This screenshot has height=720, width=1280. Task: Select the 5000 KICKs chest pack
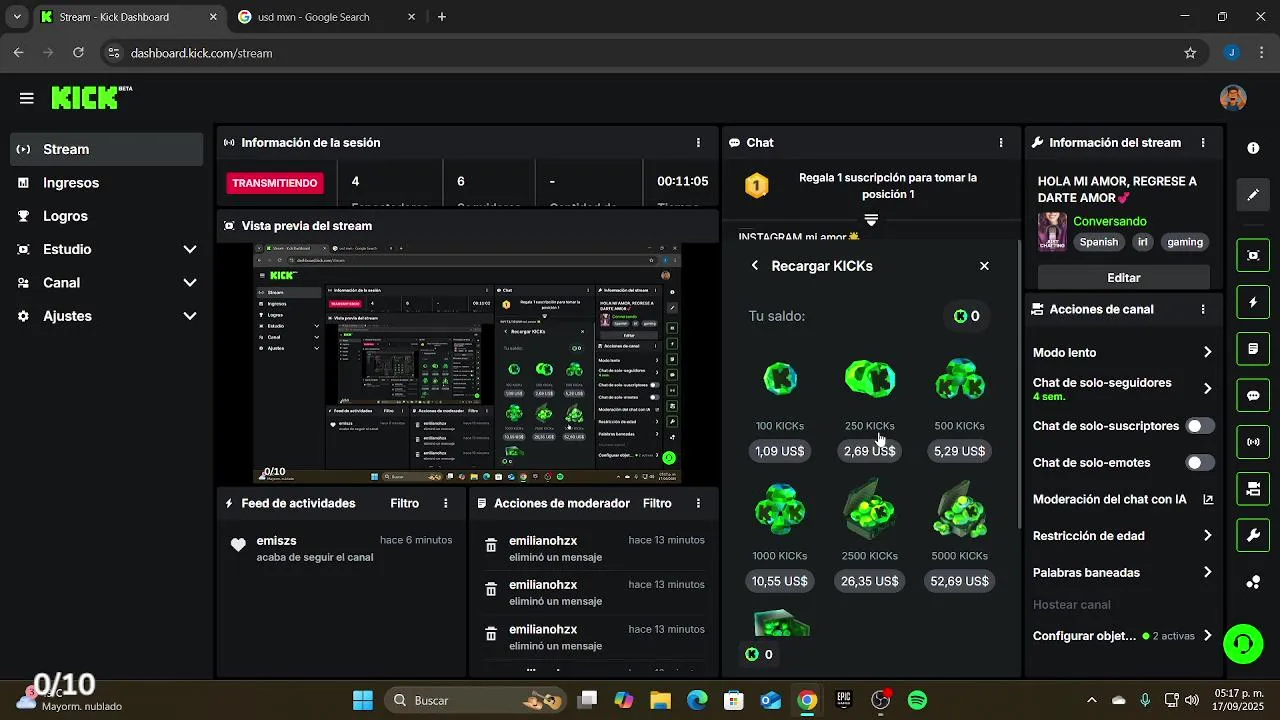coord(959,510)
